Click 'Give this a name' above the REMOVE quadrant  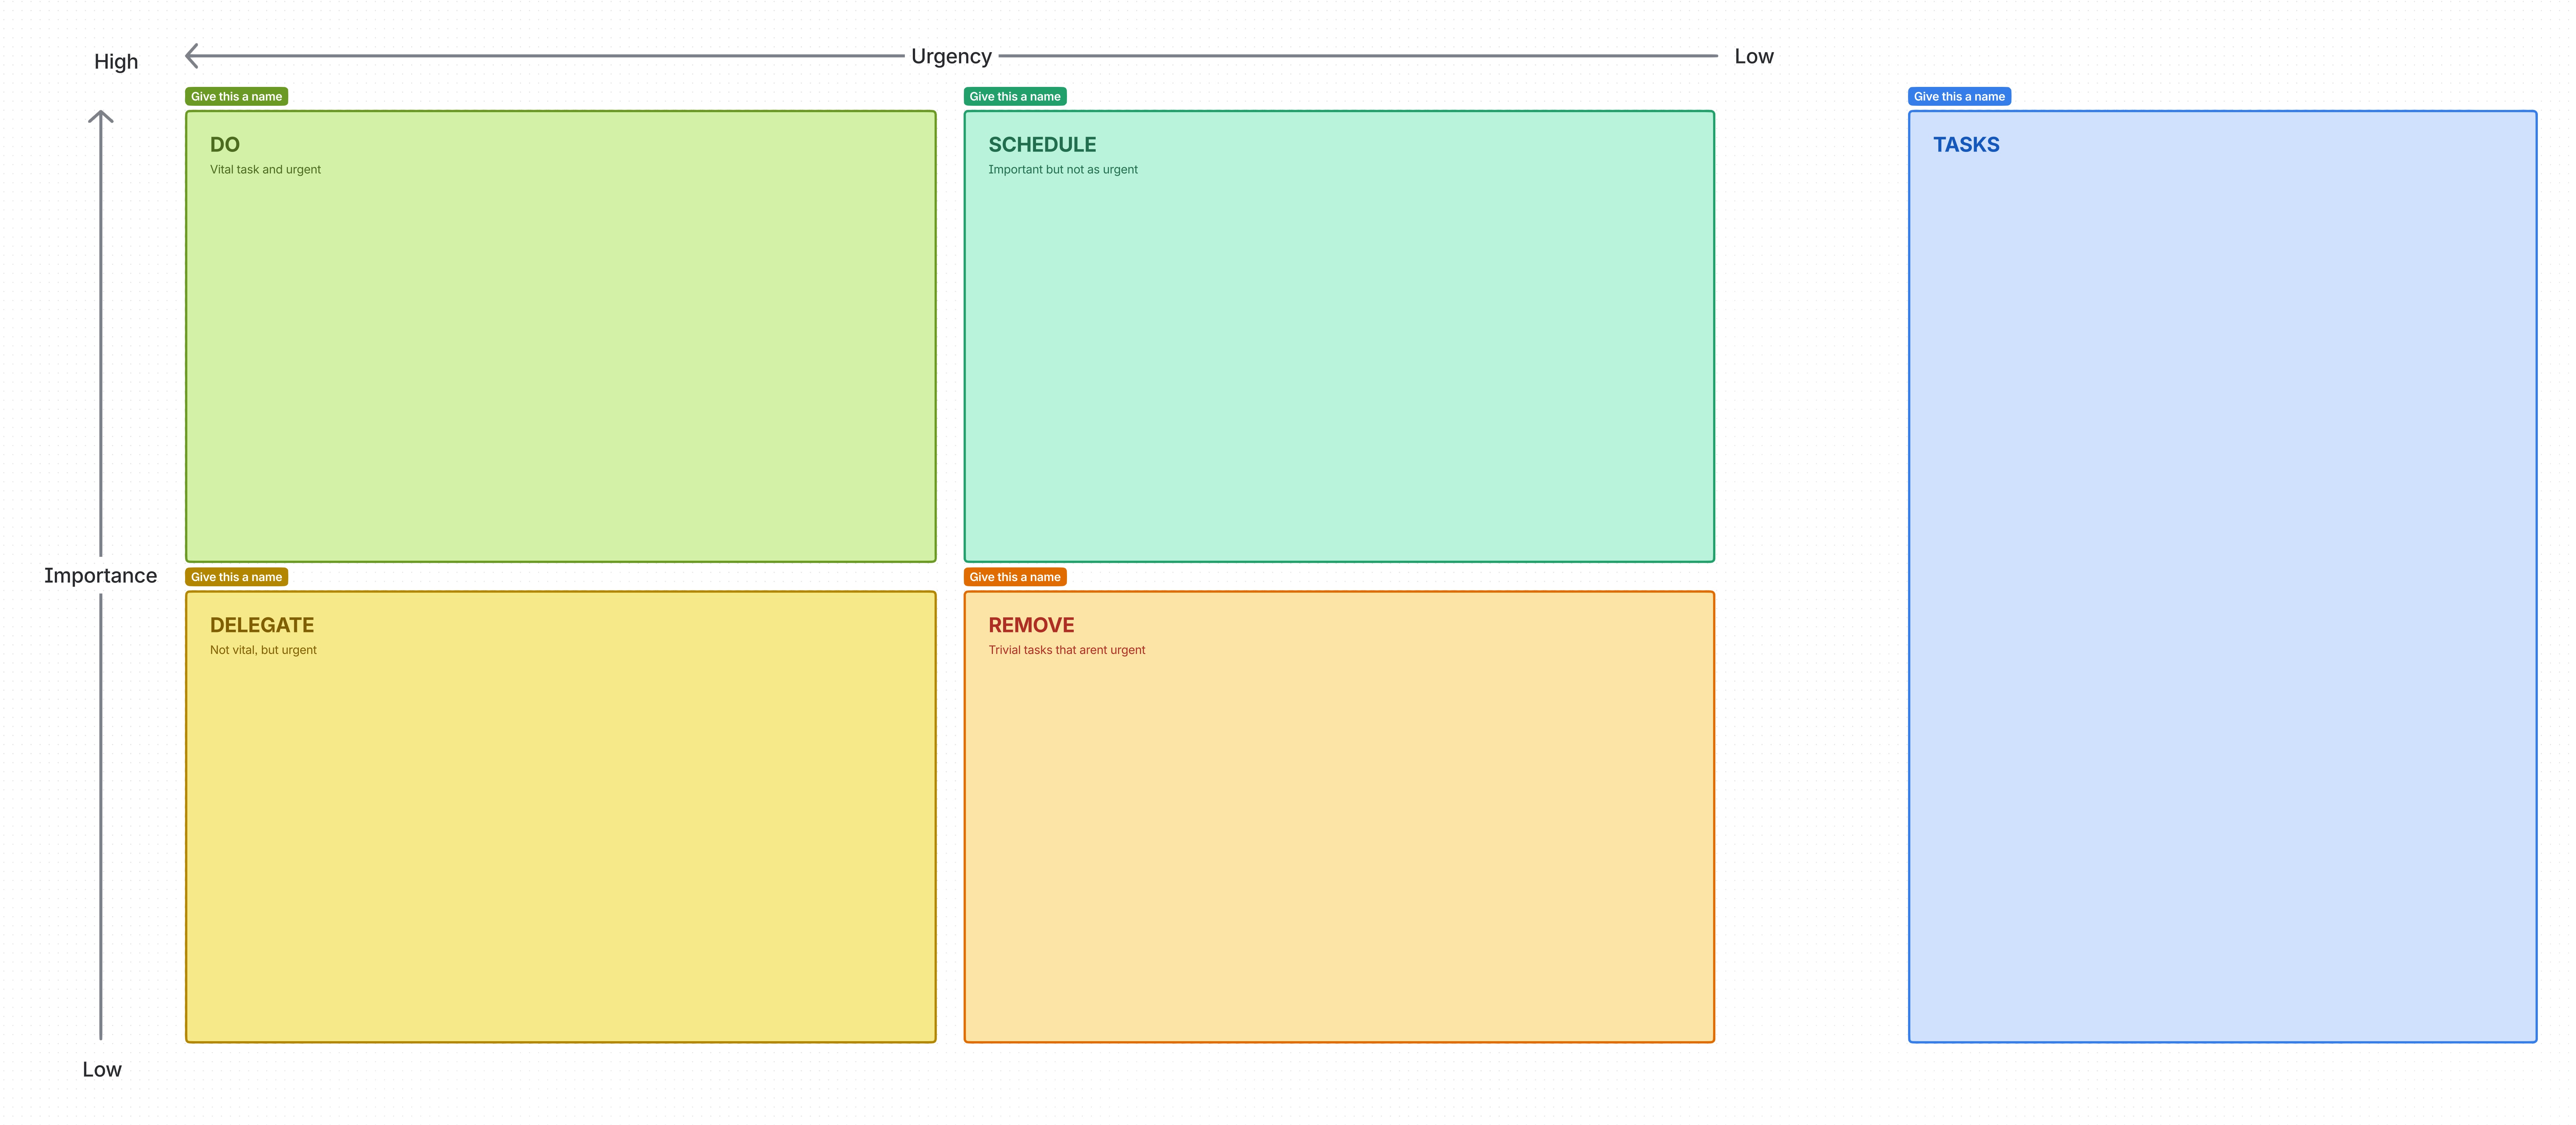(1015, 577)
